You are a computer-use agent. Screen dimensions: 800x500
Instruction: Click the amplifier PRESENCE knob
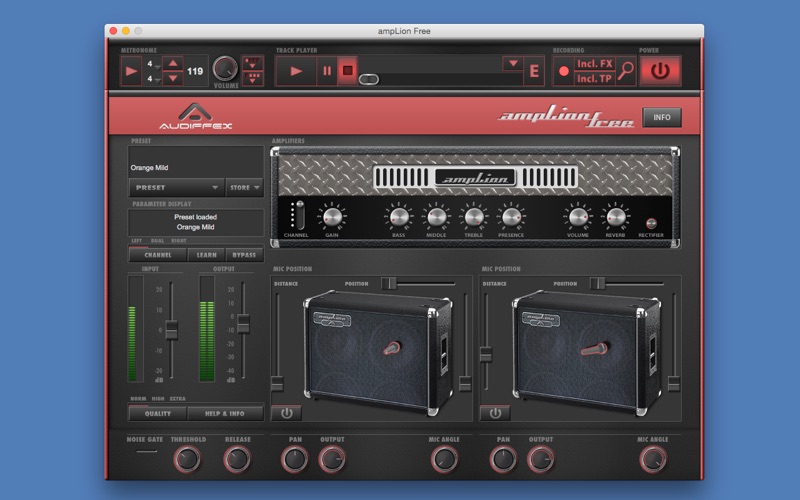point(511,216)
